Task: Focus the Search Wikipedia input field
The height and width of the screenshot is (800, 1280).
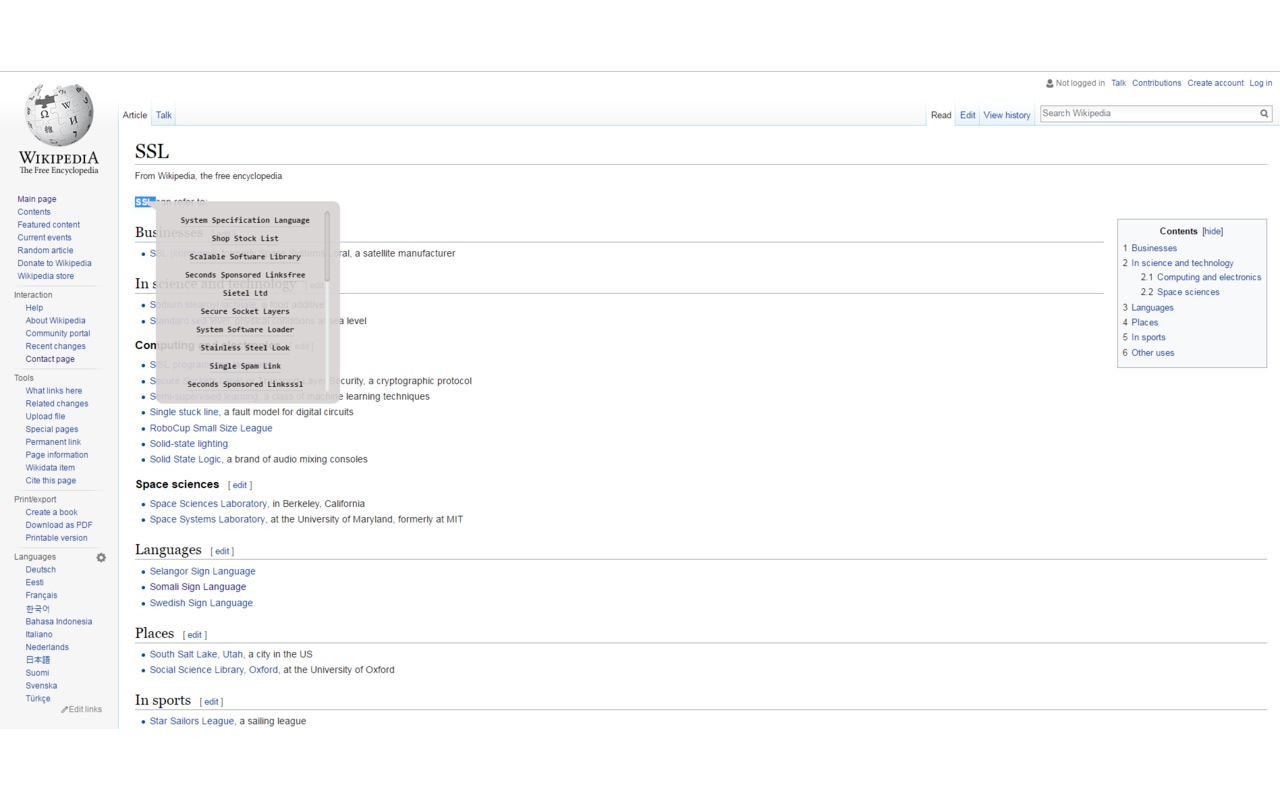Action: [x=1148, y=114]
